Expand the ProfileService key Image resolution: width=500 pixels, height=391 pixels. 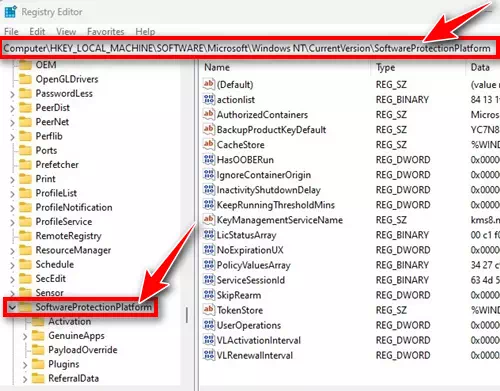coord(12,222)
